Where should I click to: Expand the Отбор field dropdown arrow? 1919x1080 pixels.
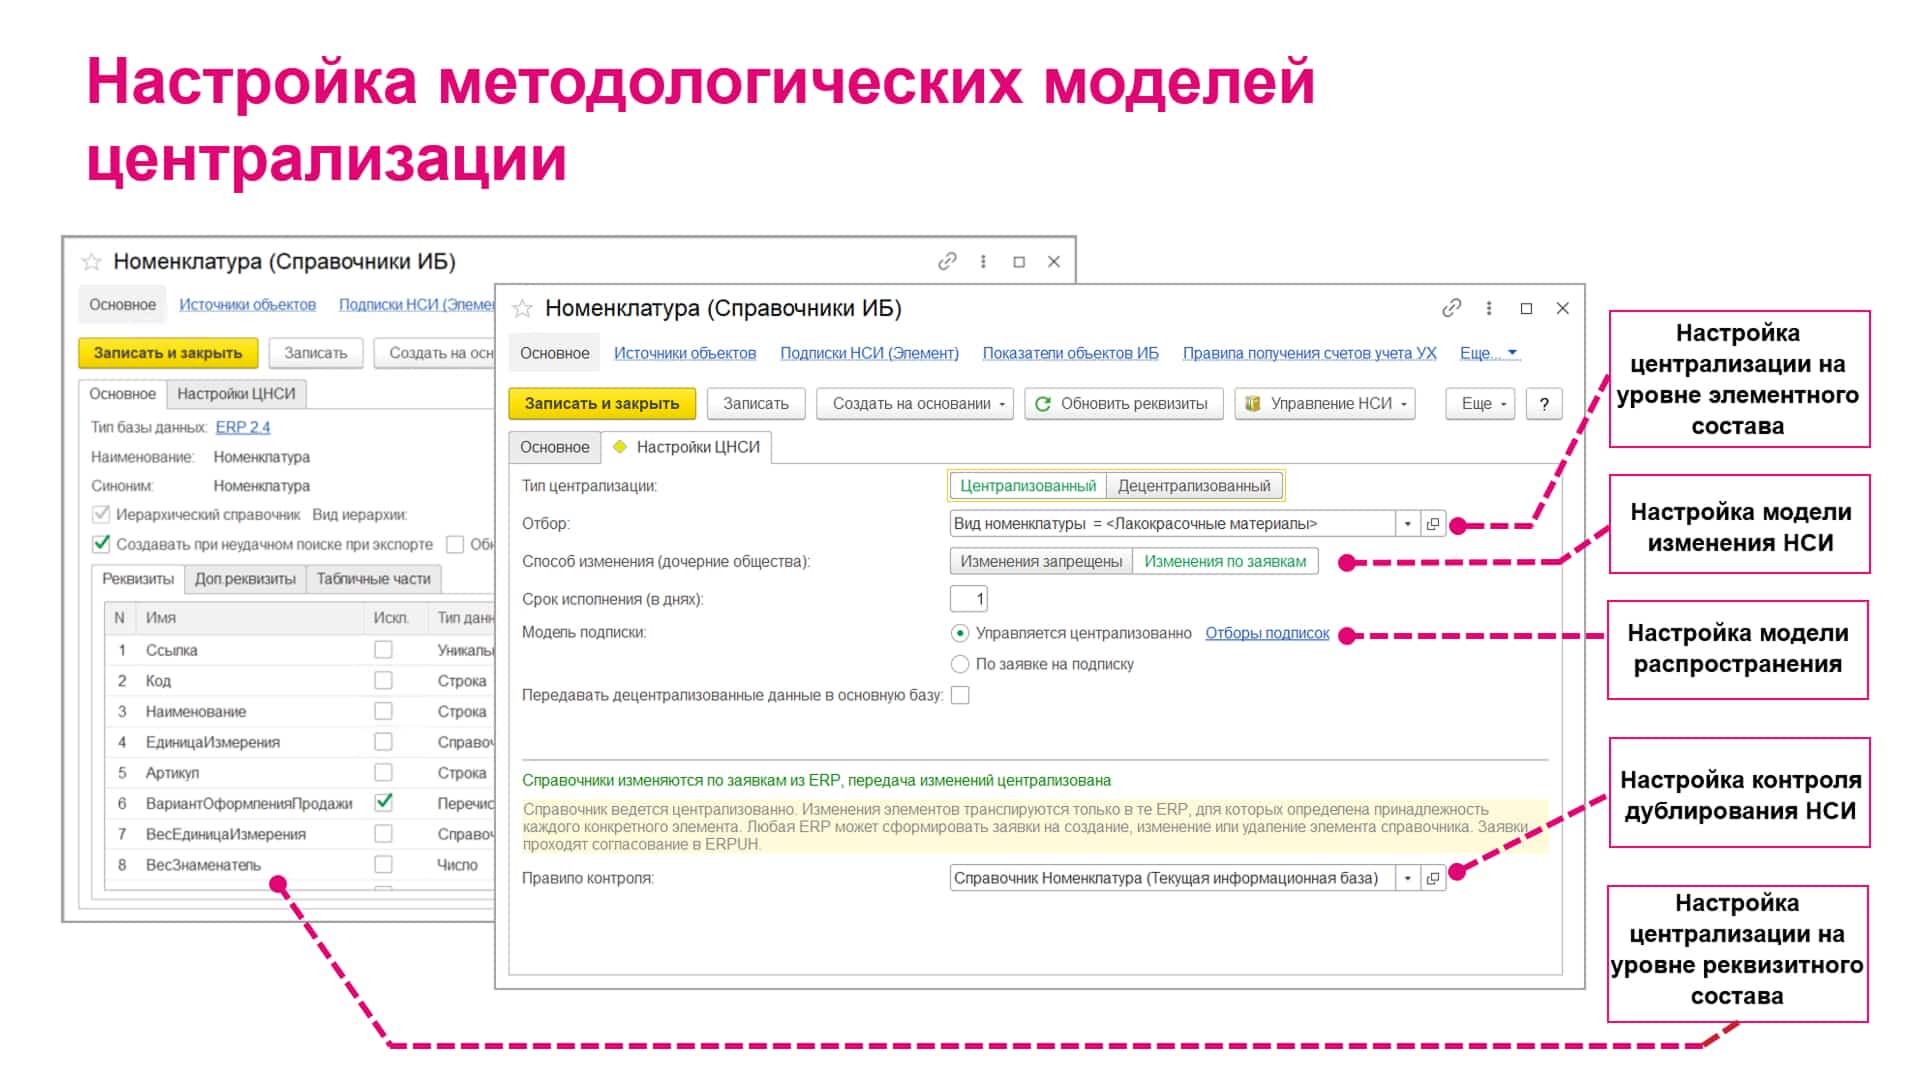(x=1408, y=524)
